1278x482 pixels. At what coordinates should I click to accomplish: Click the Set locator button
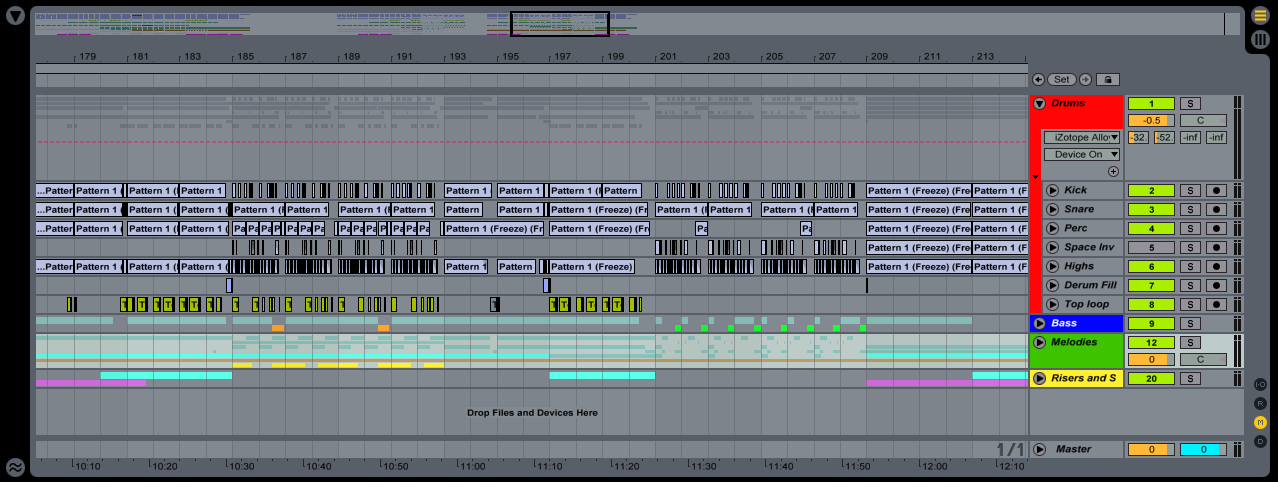coord(1061,79)
